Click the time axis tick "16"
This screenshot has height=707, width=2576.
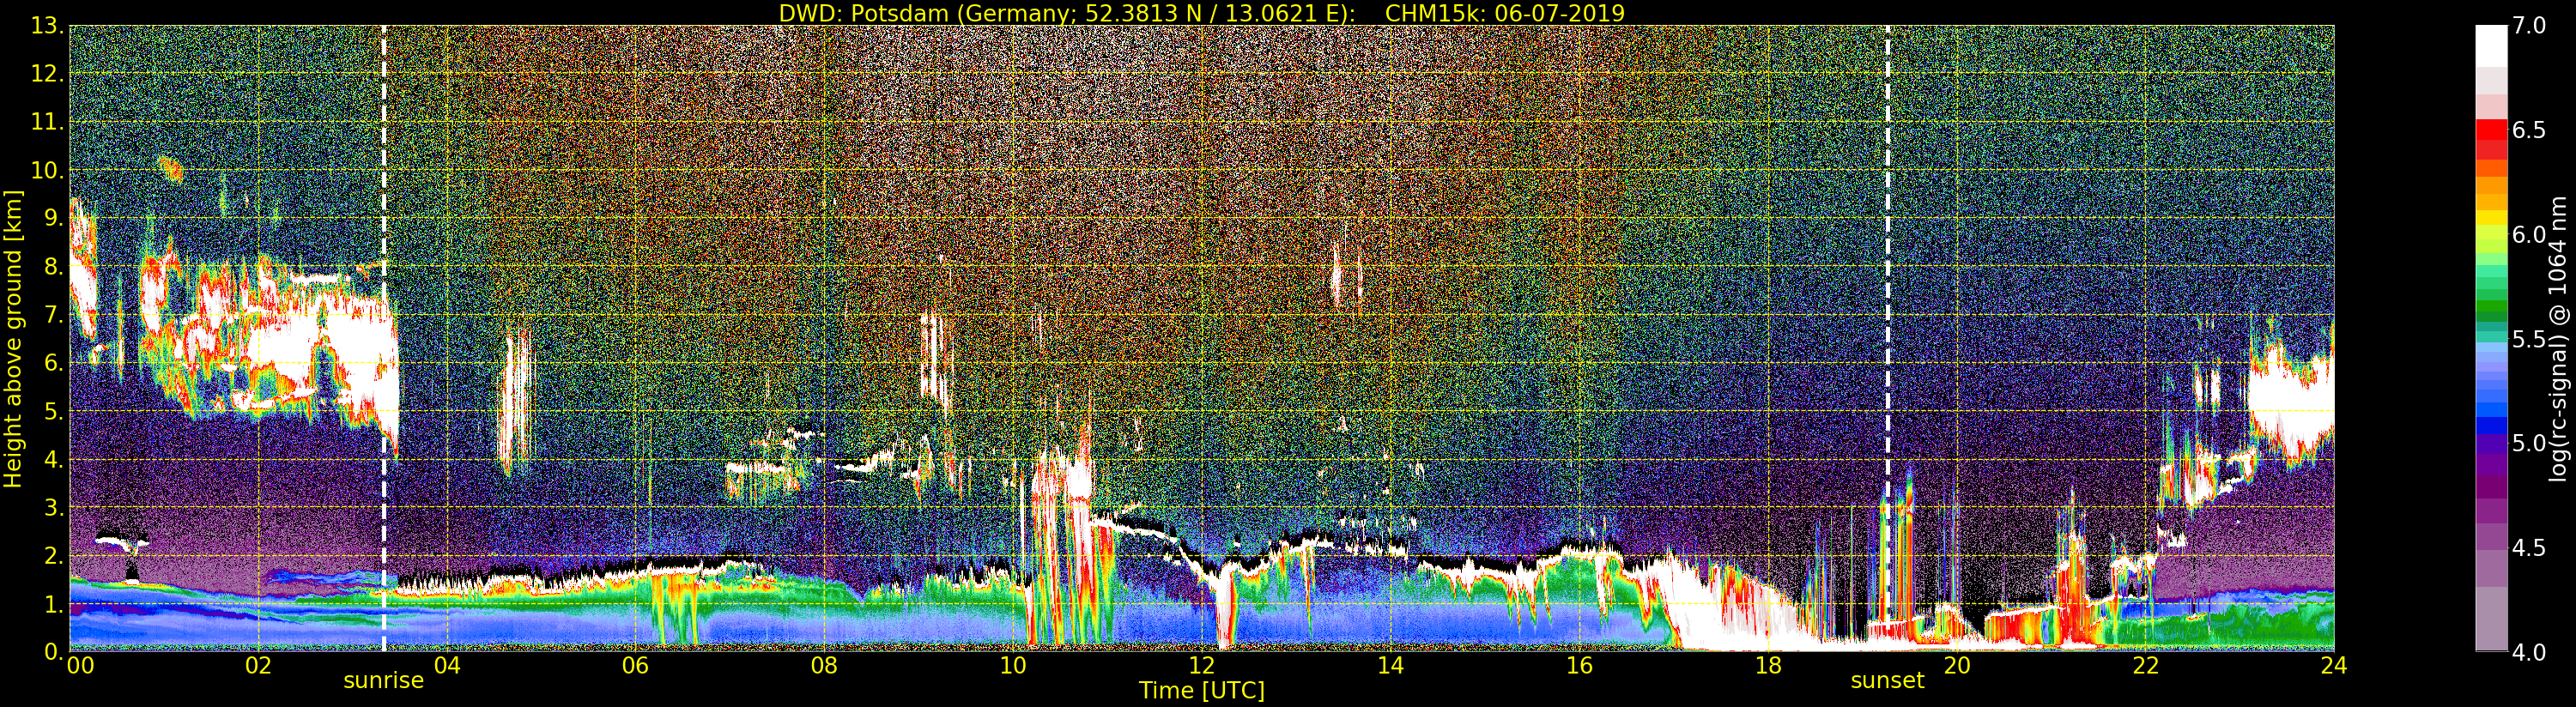pyautogui.click(x=1579, y=666)
